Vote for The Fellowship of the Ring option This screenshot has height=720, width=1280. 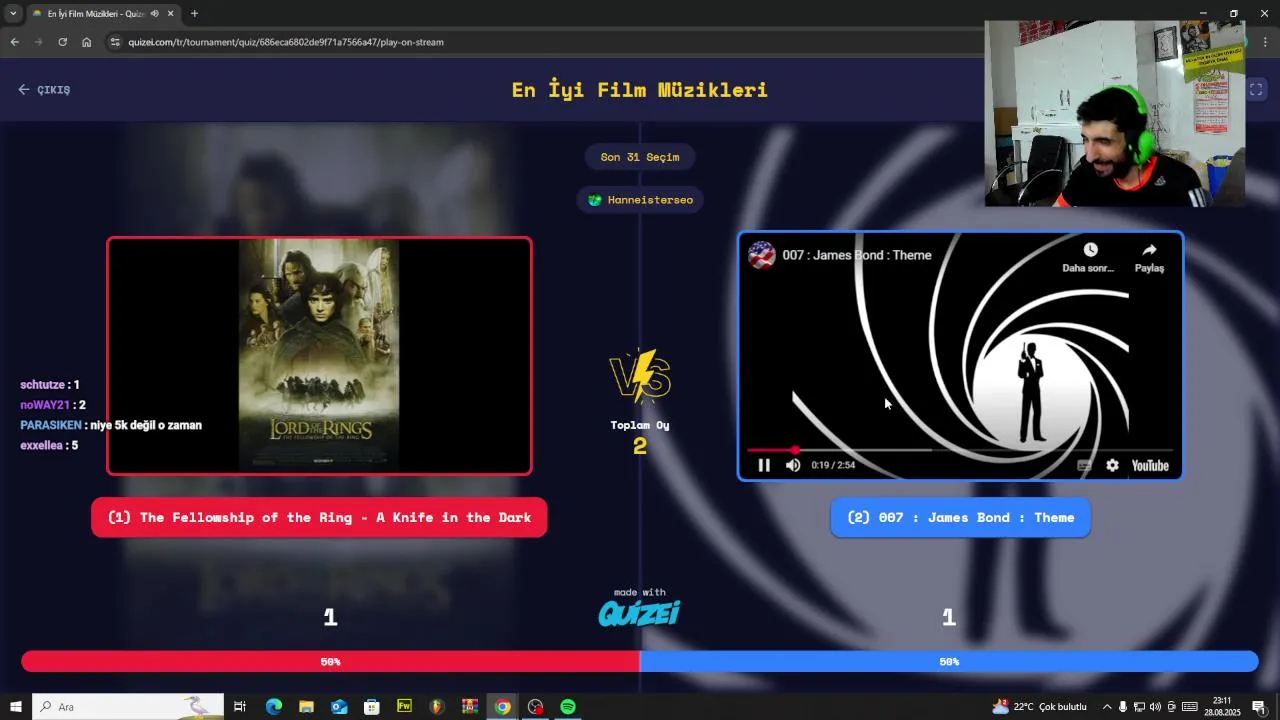click(x=319, y=518)
